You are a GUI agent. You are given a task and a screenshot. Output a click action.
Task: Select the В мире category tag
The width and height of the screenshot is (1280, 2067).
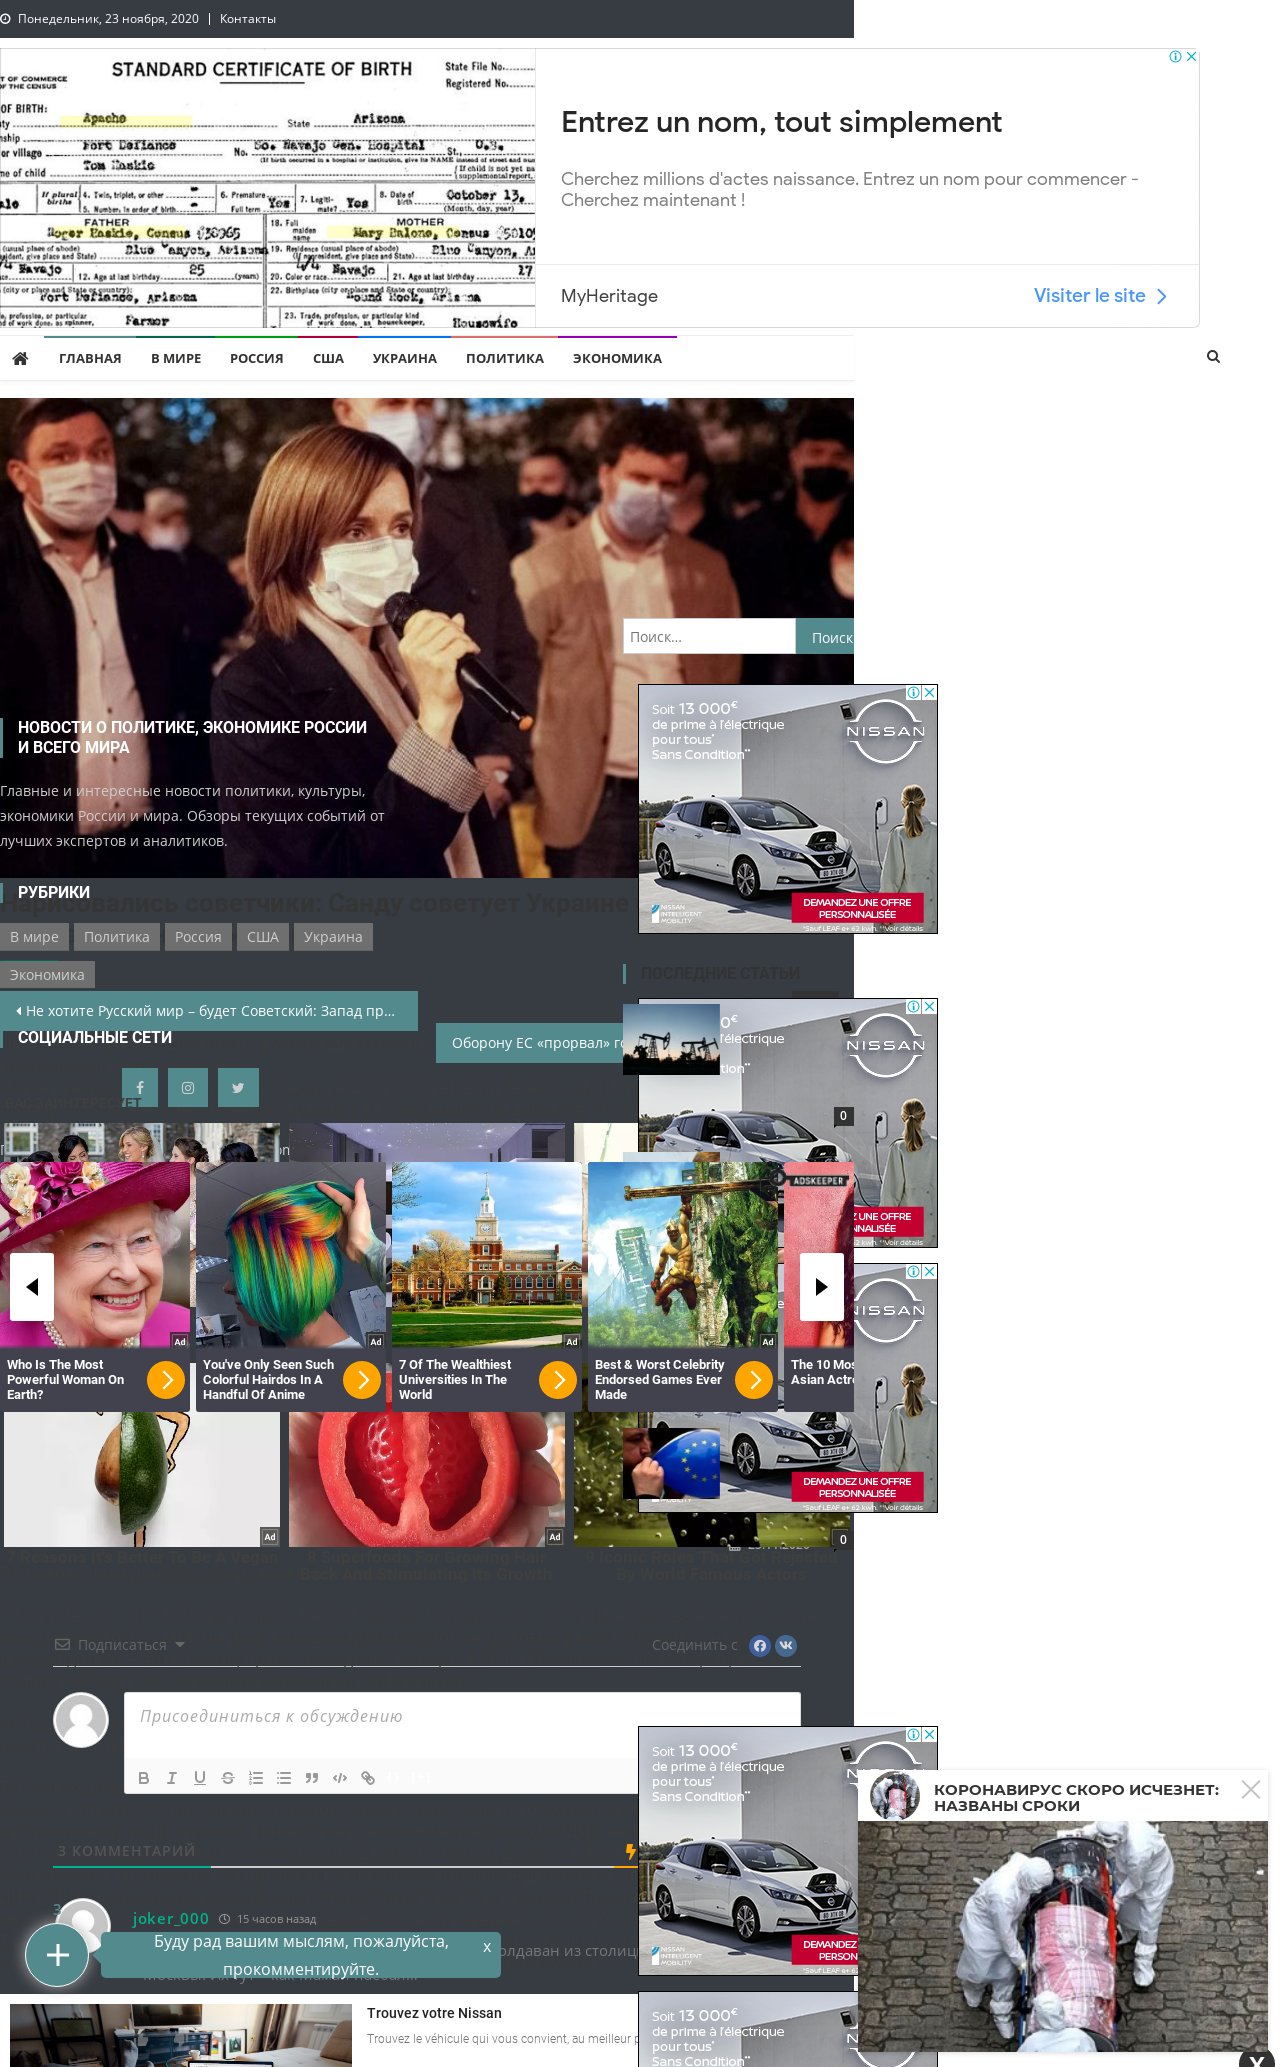(34, 937)
